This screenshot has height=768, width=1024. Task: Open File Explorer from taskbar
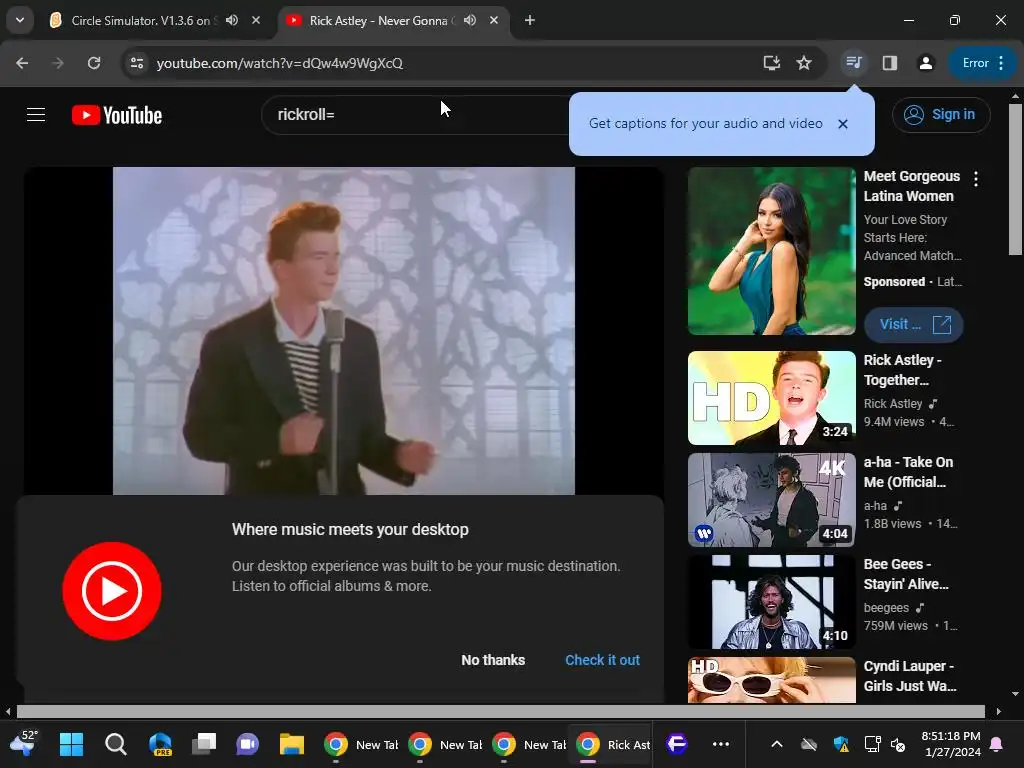[x=292, y=744]
